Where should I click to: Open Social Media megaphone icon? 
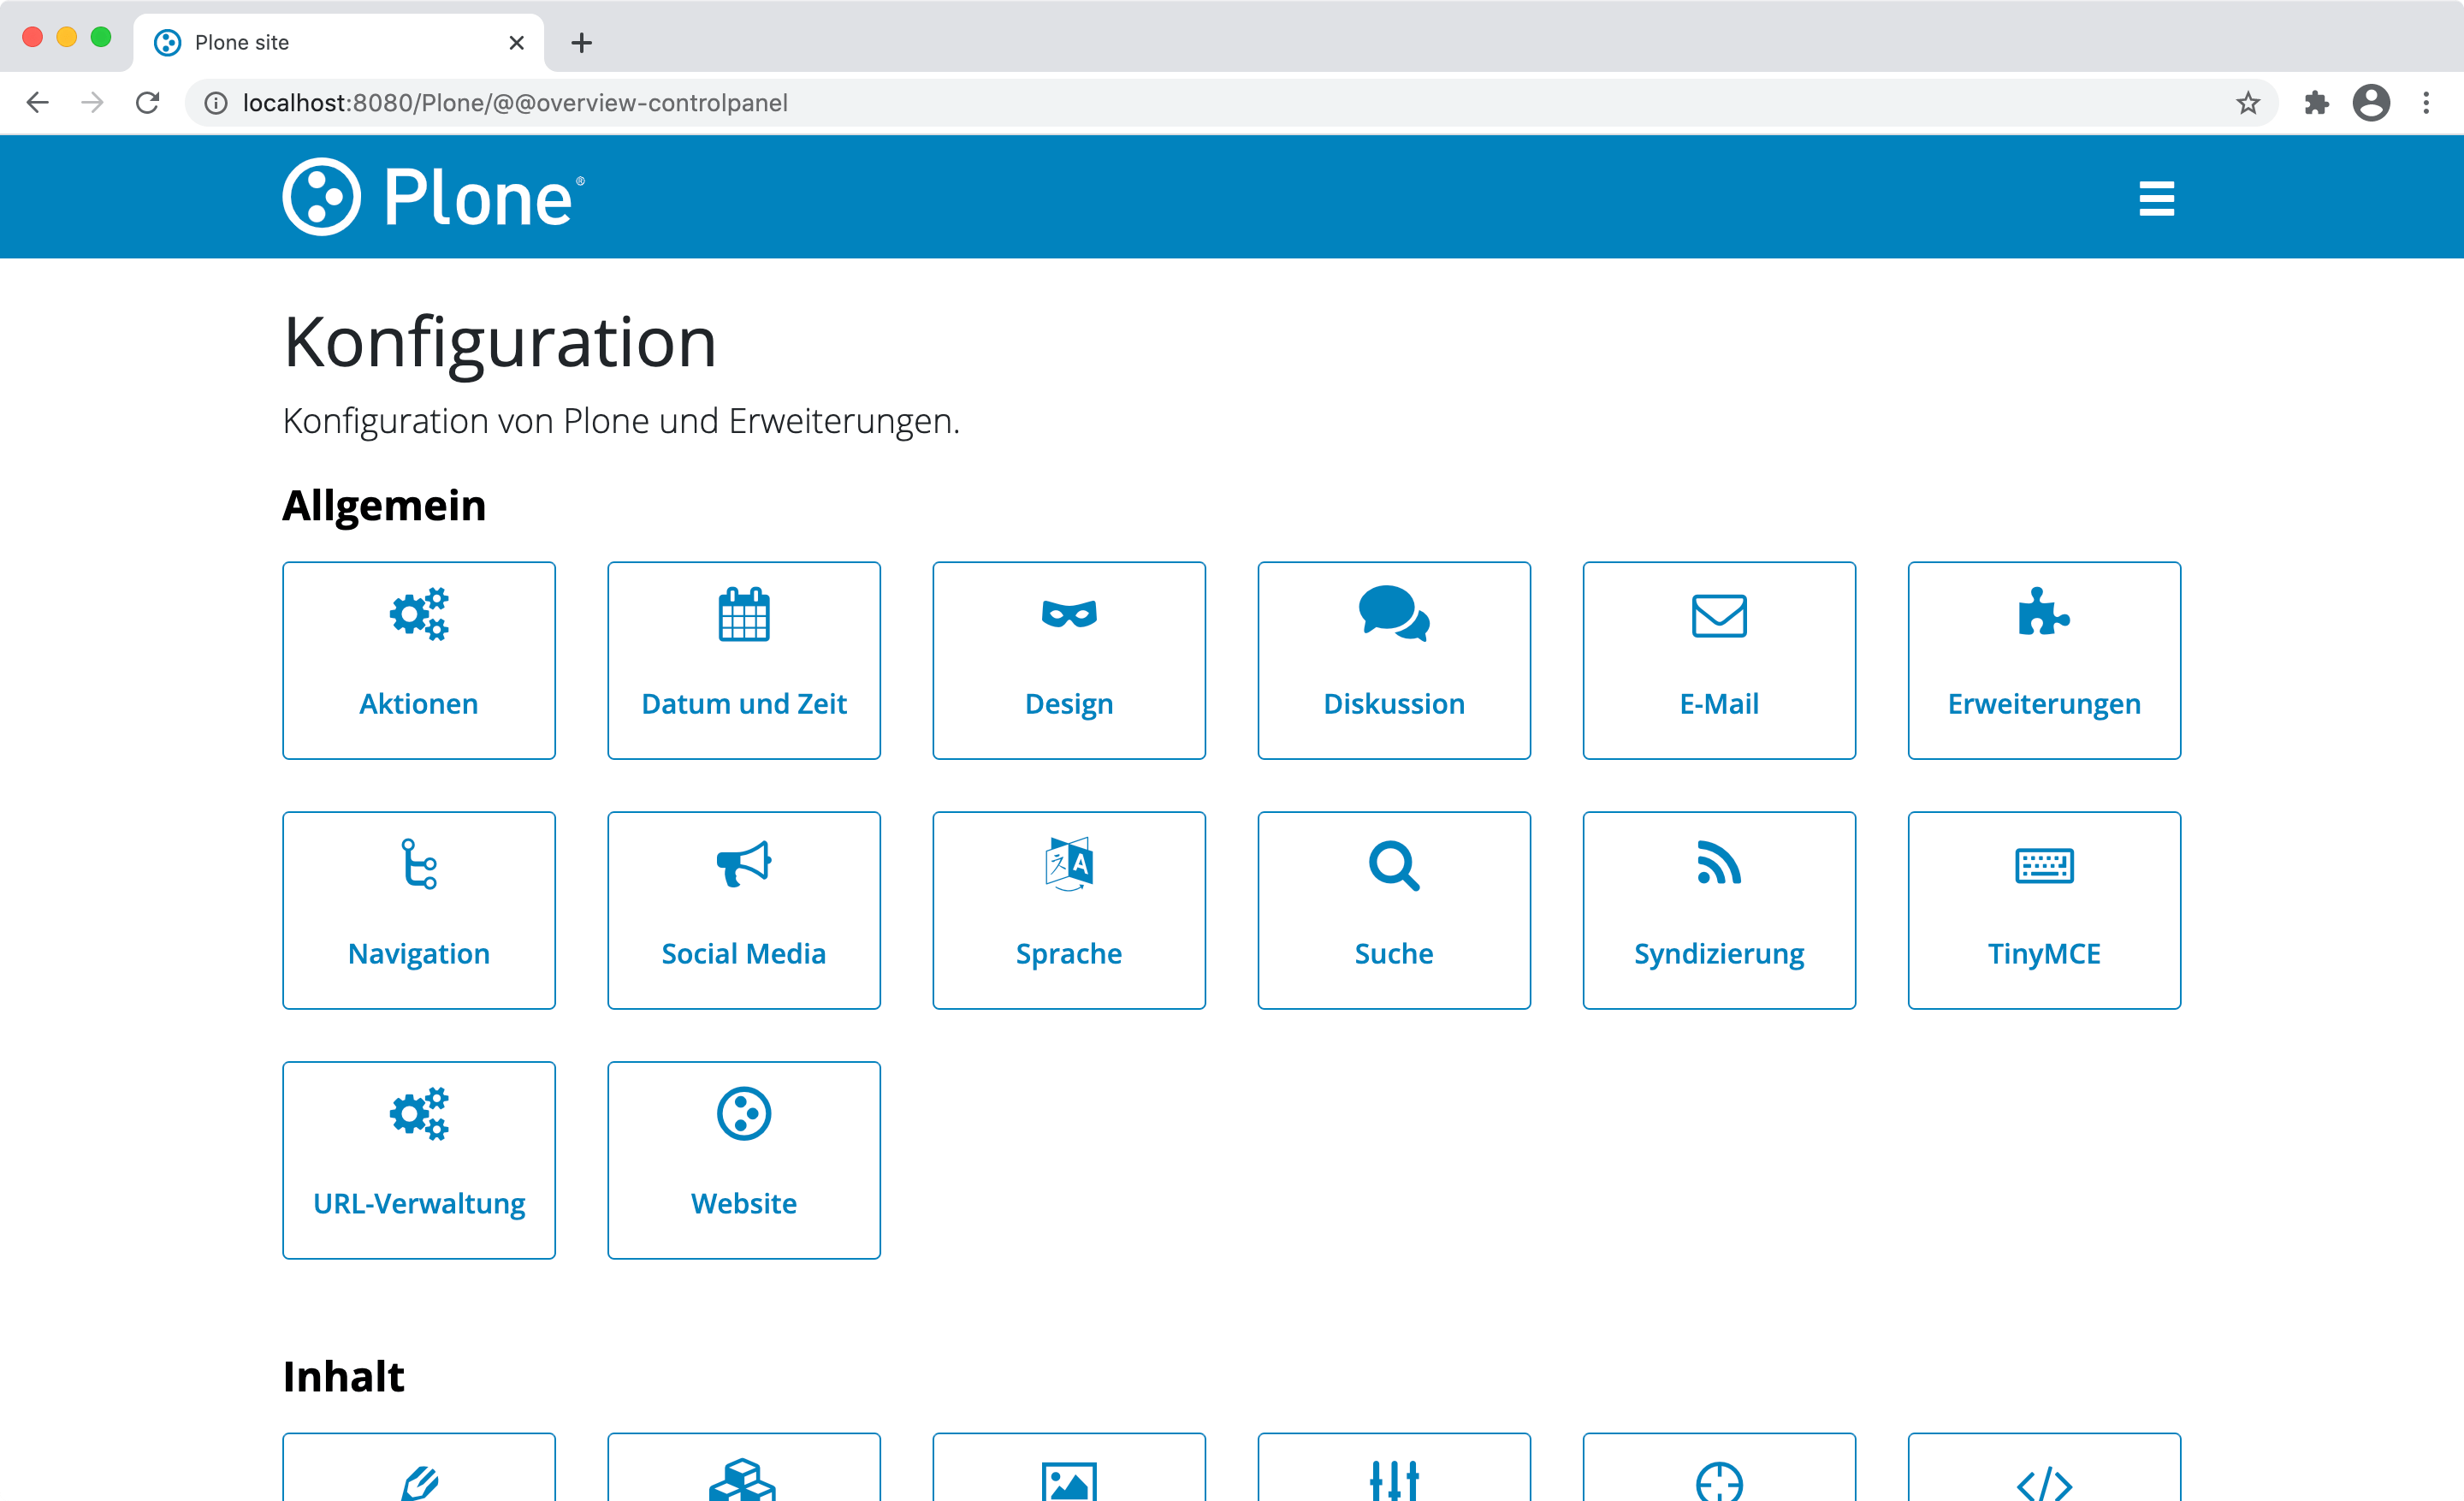(x=743, y=864)
